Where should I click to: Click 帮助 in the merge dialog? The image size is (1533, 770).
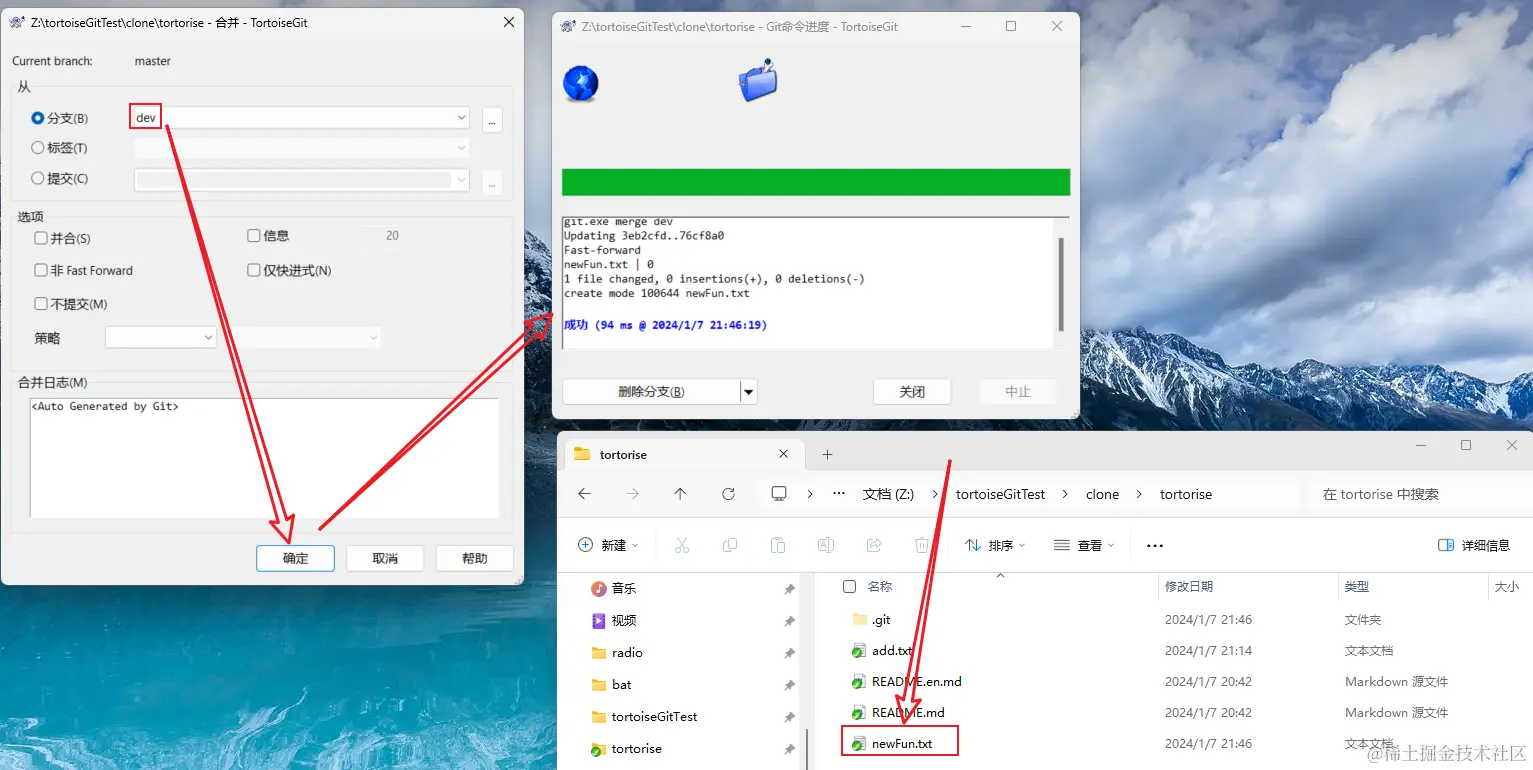(x=475, y=558)
